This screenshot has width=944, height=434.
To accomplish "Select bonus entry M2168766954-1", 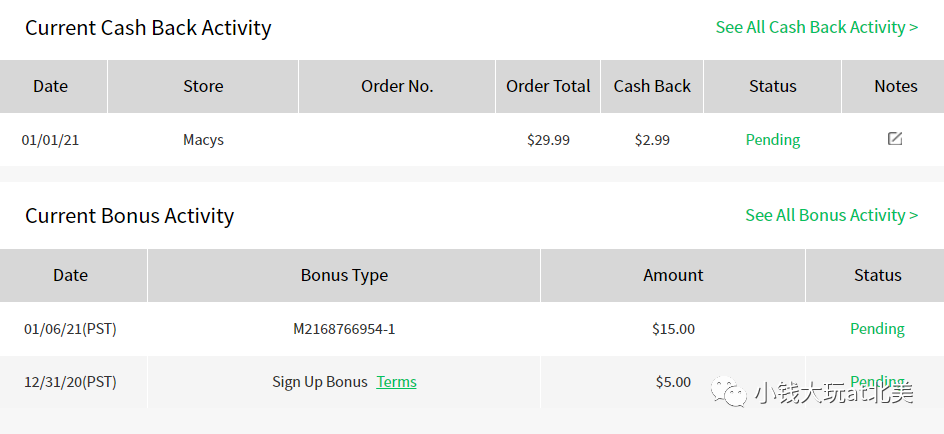I will coord(344,329).
